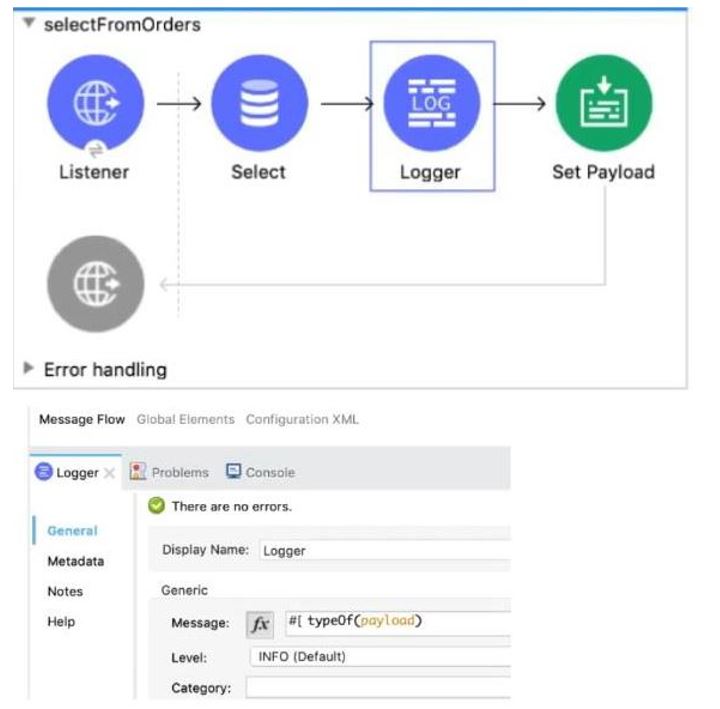
Task: Click the Display Name input field
Action: (385, 551)
